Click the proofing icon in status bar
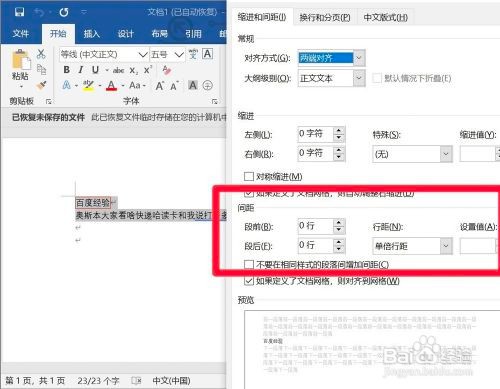This screenshot has height=389, width=500. tap(136, 381)
